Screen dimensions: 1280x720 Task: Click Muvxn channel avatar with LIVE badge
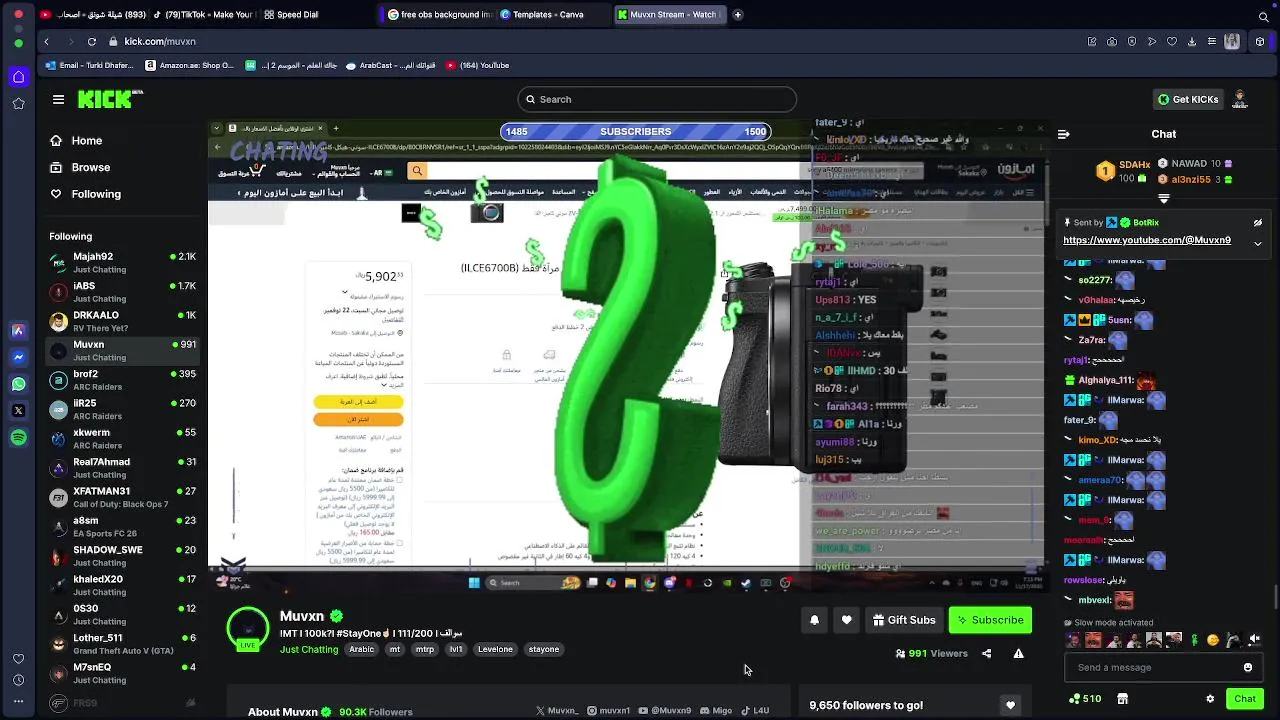248,628
